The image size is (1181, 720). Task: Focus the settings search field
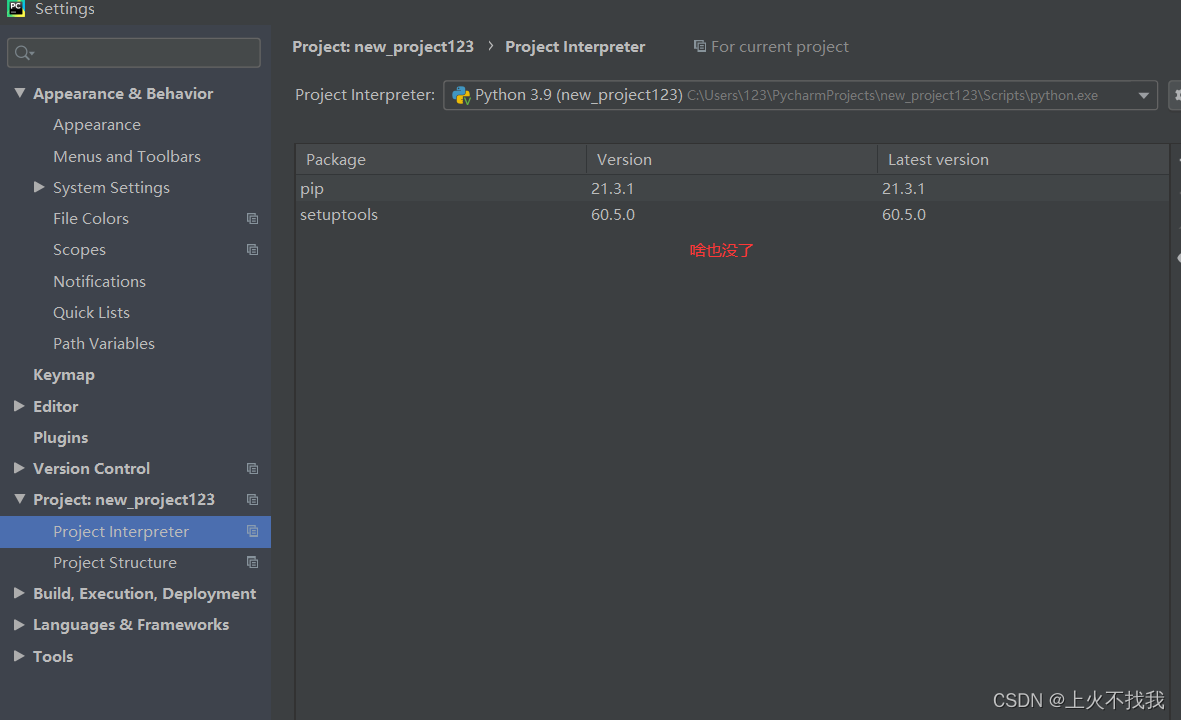coord(134,53)
